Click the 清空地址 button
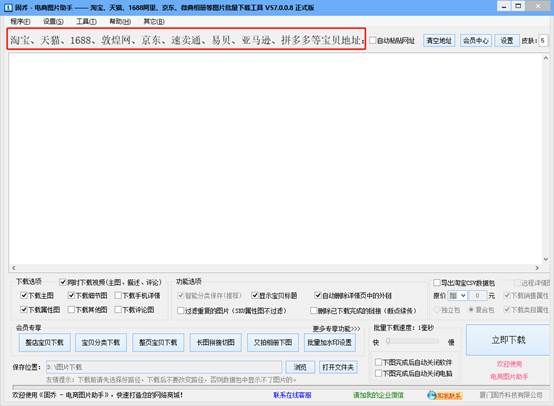 439,41
